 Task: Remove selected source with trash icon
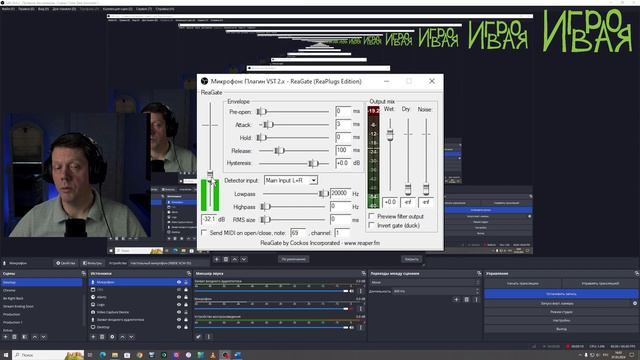102,337
